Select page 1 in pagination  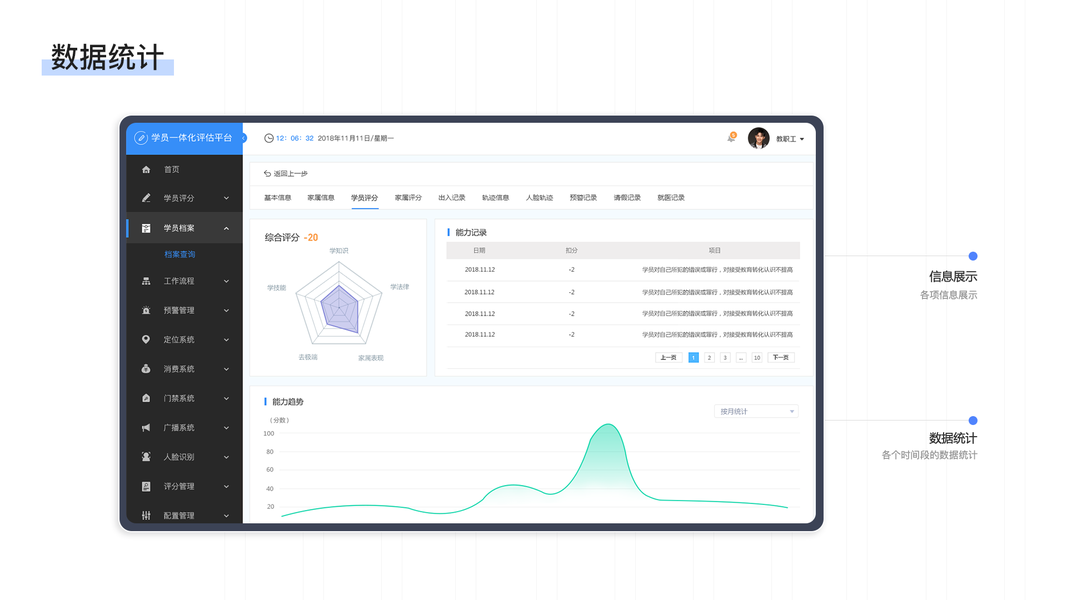tap(693, 357)
